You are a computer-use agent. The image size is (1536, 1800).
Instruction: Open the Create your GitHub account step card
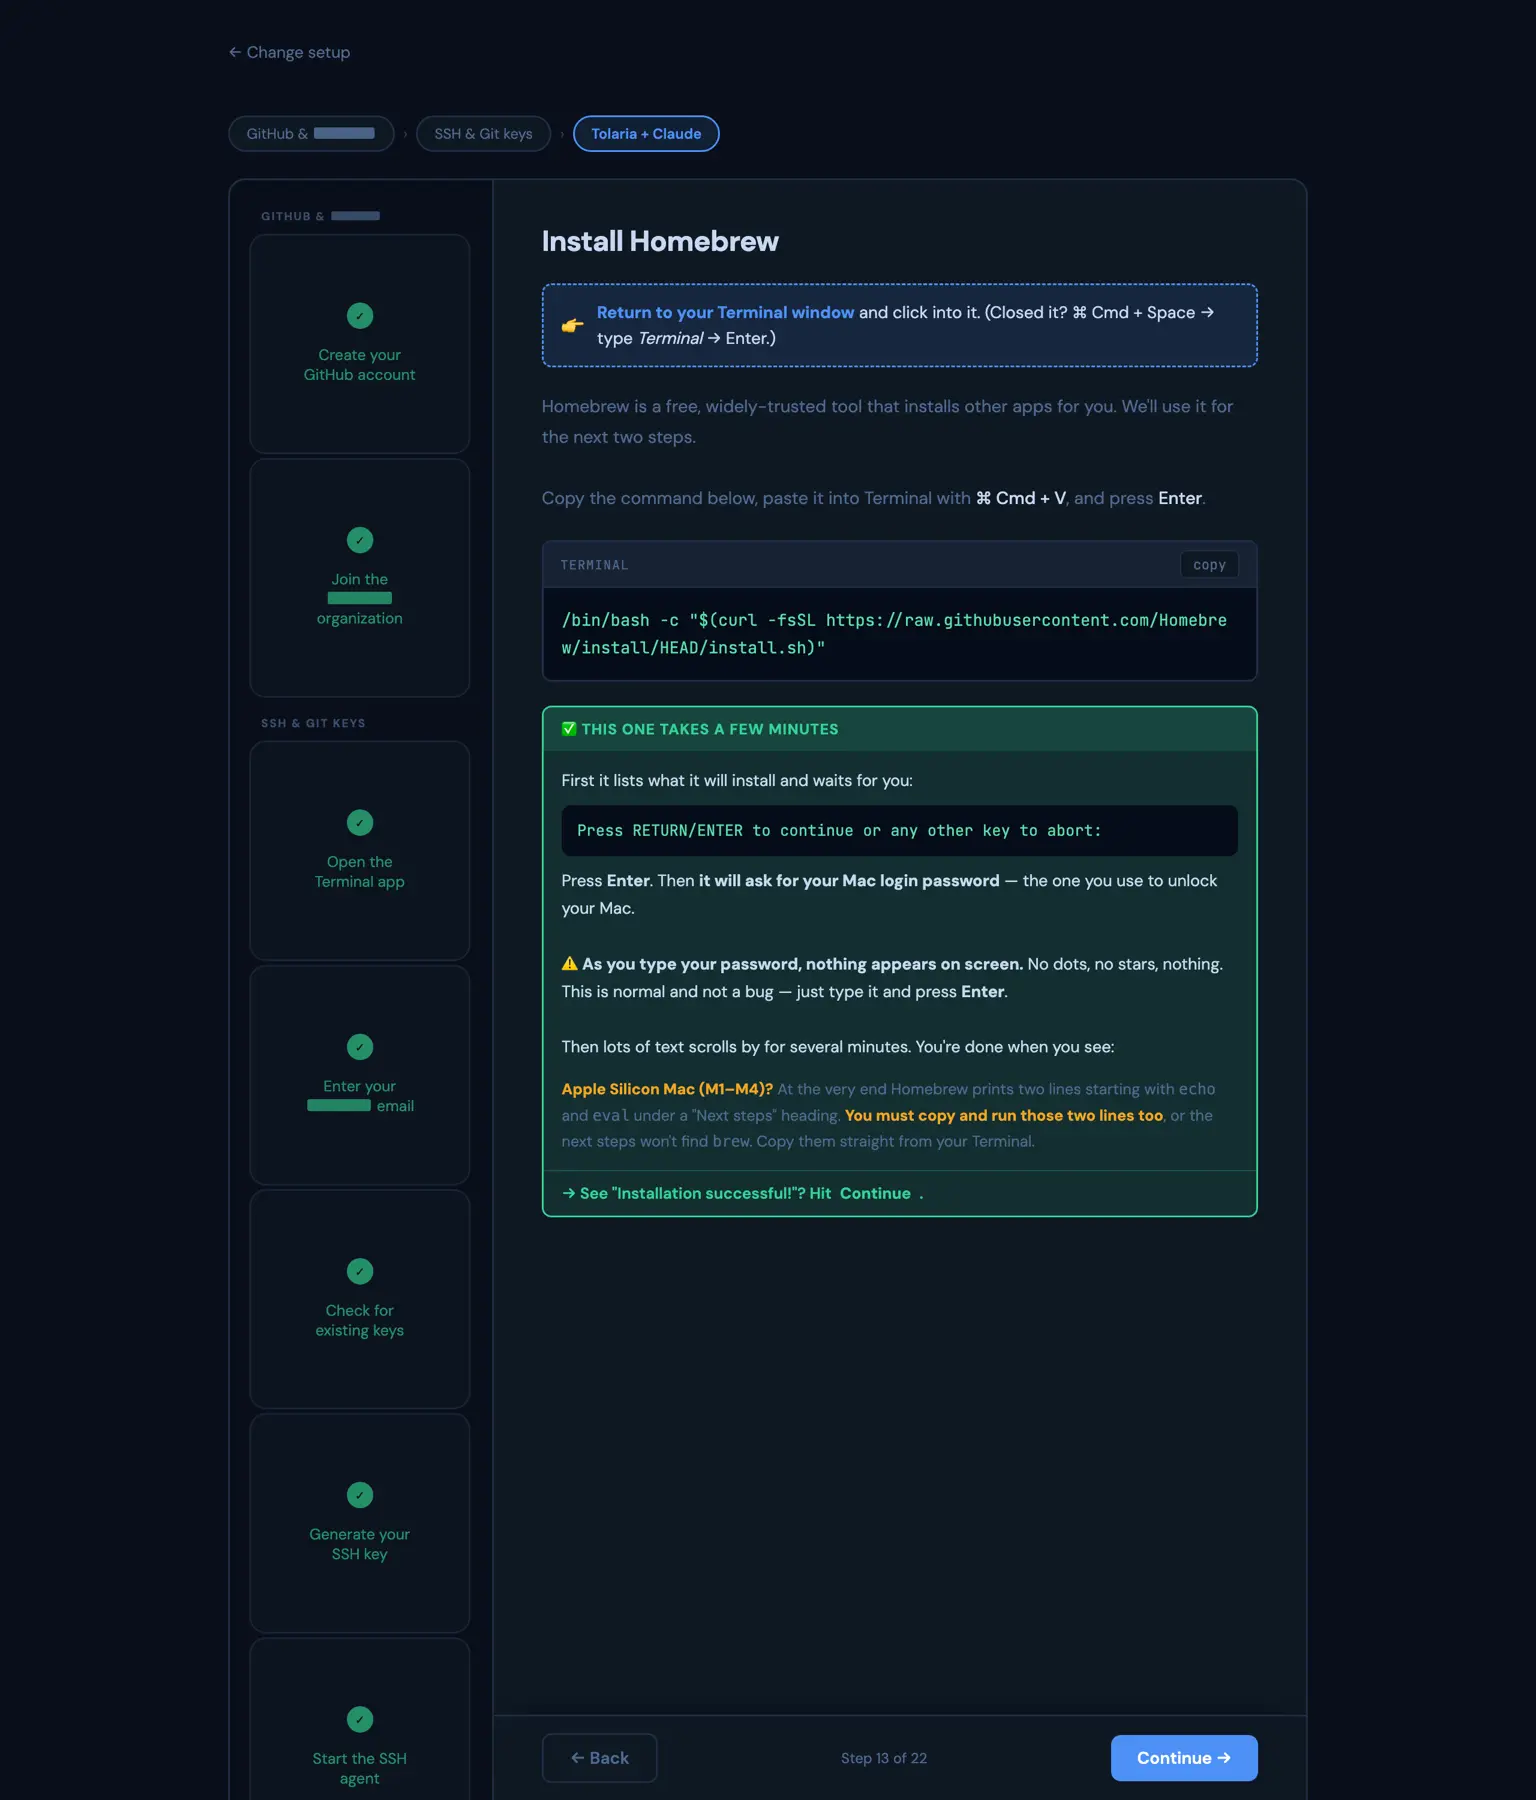(x=360, y=344)
